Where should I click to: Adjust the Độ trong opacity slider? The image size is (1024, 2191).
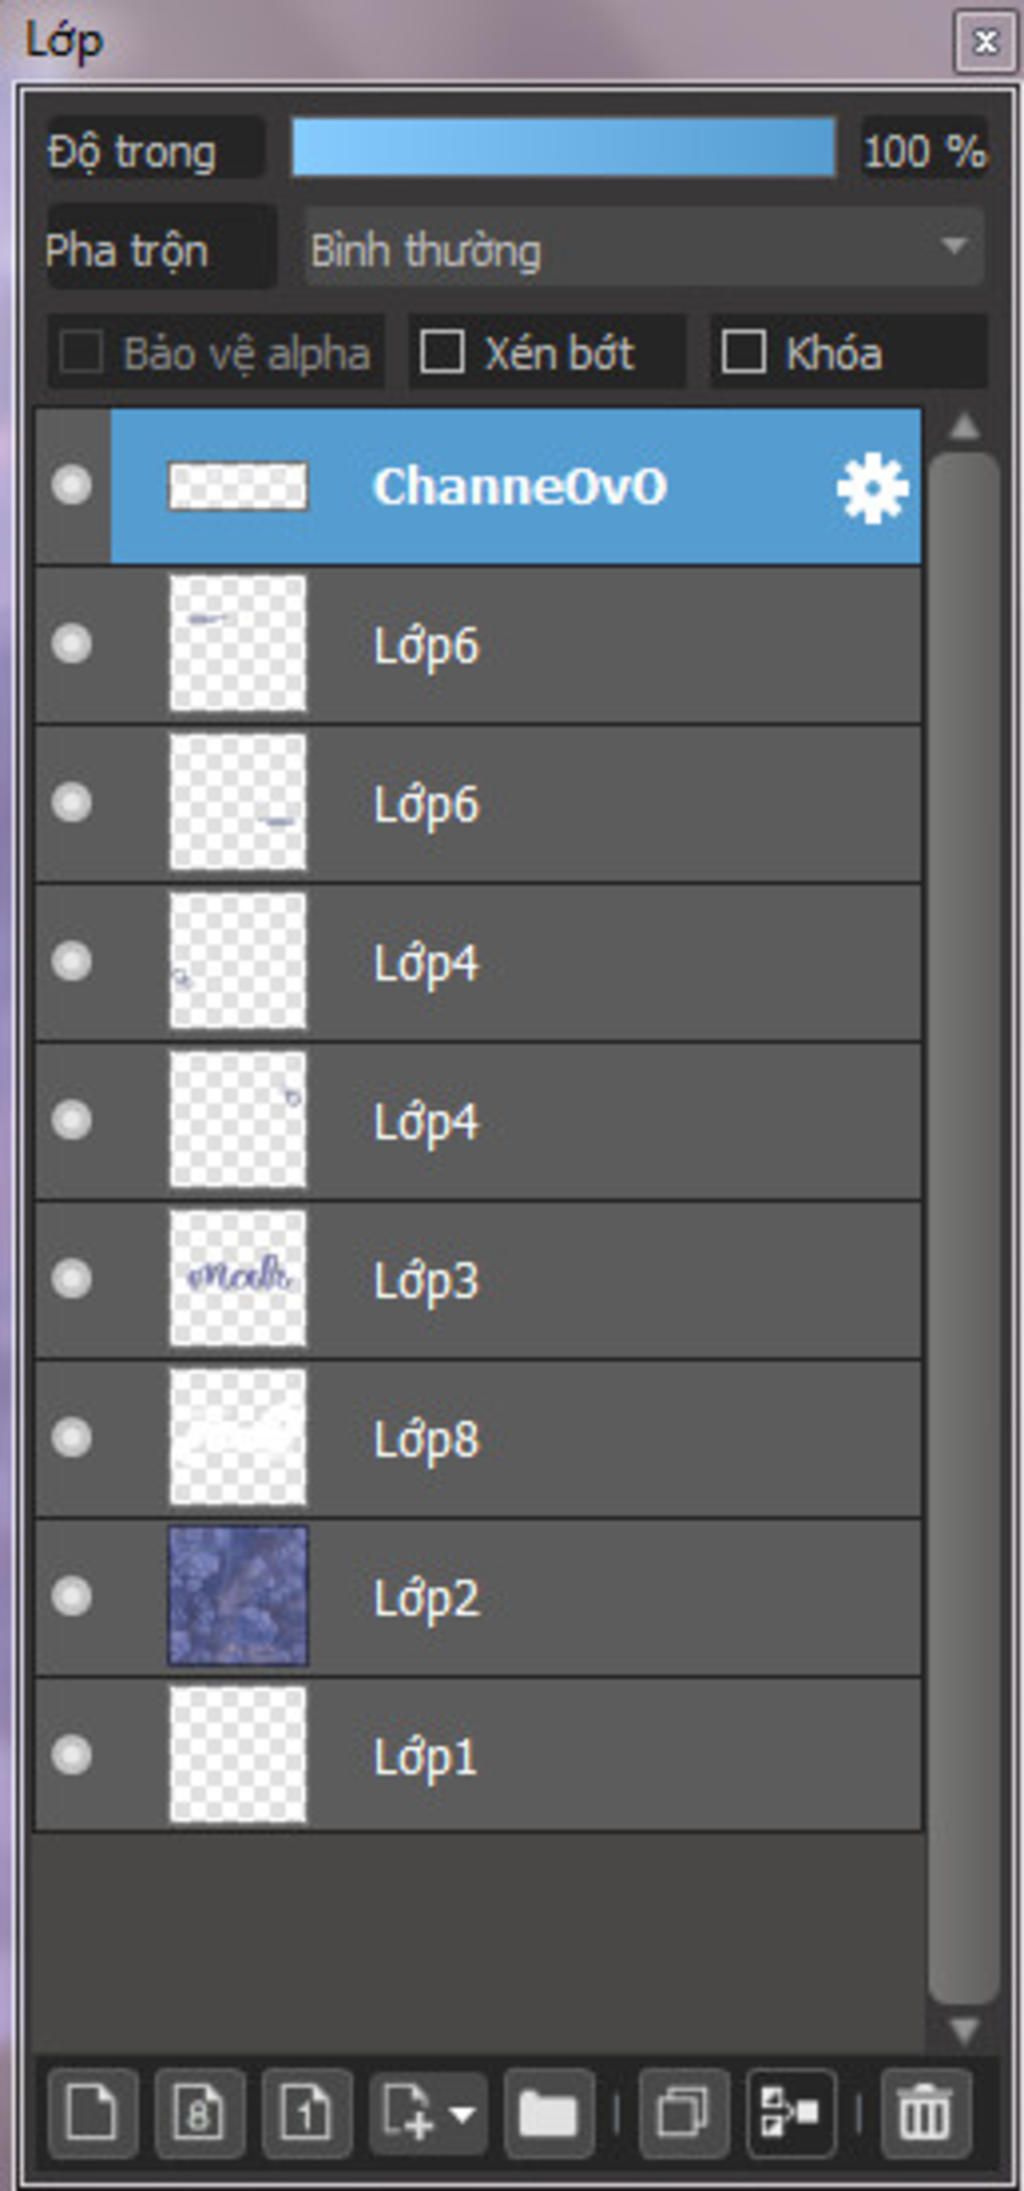coord(564,148)
